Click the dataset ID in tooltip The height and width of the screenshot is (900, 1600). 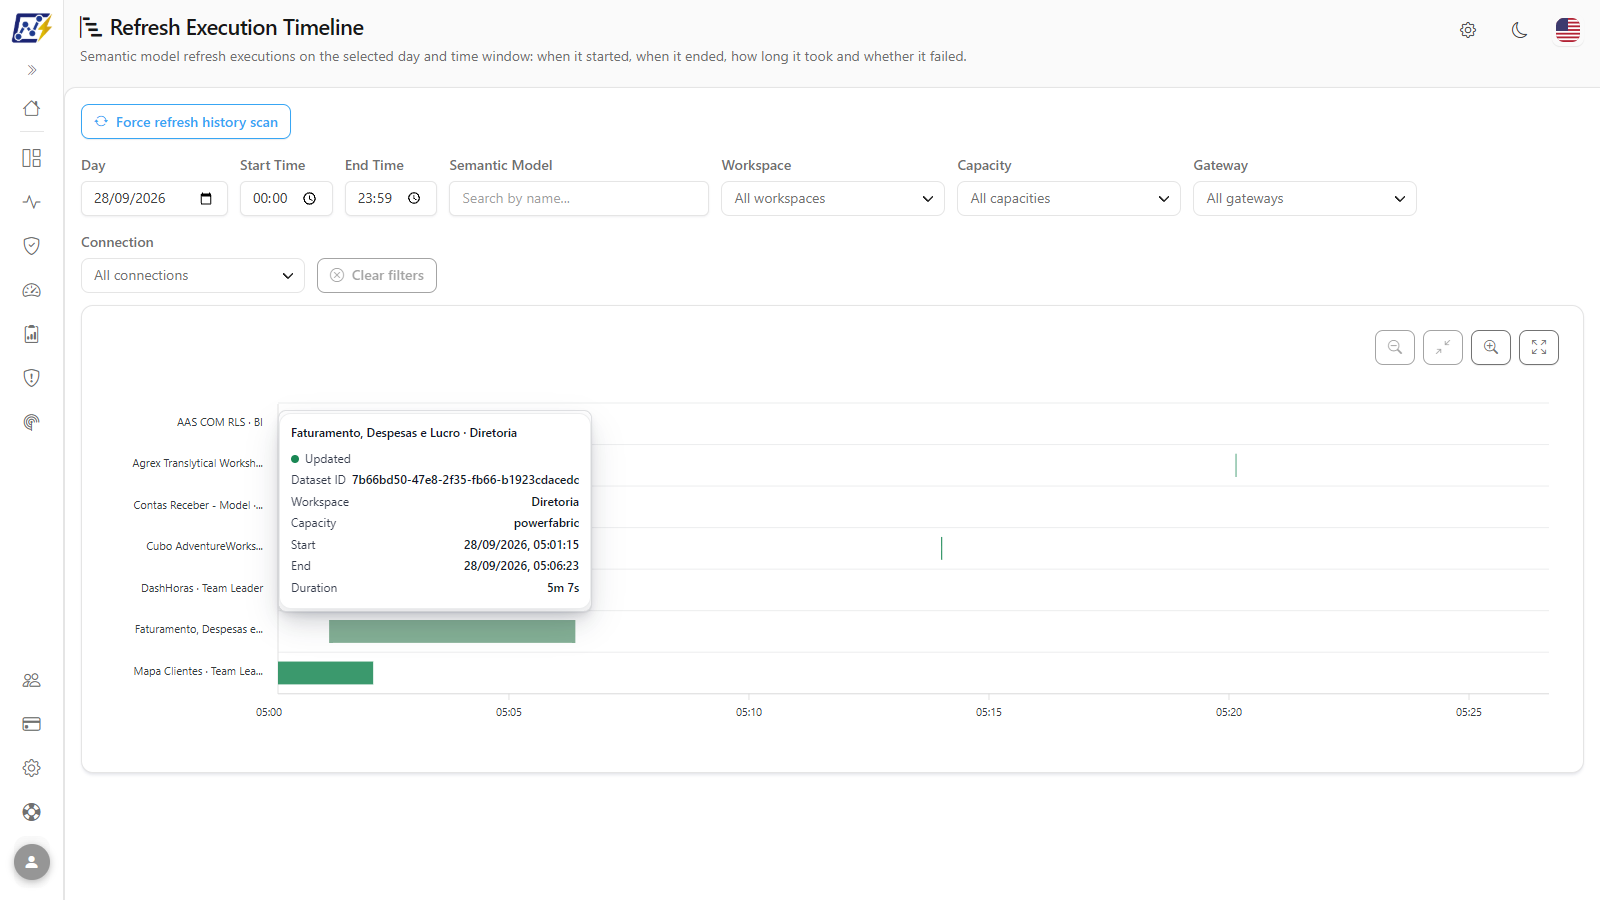(x=465, y=480)
